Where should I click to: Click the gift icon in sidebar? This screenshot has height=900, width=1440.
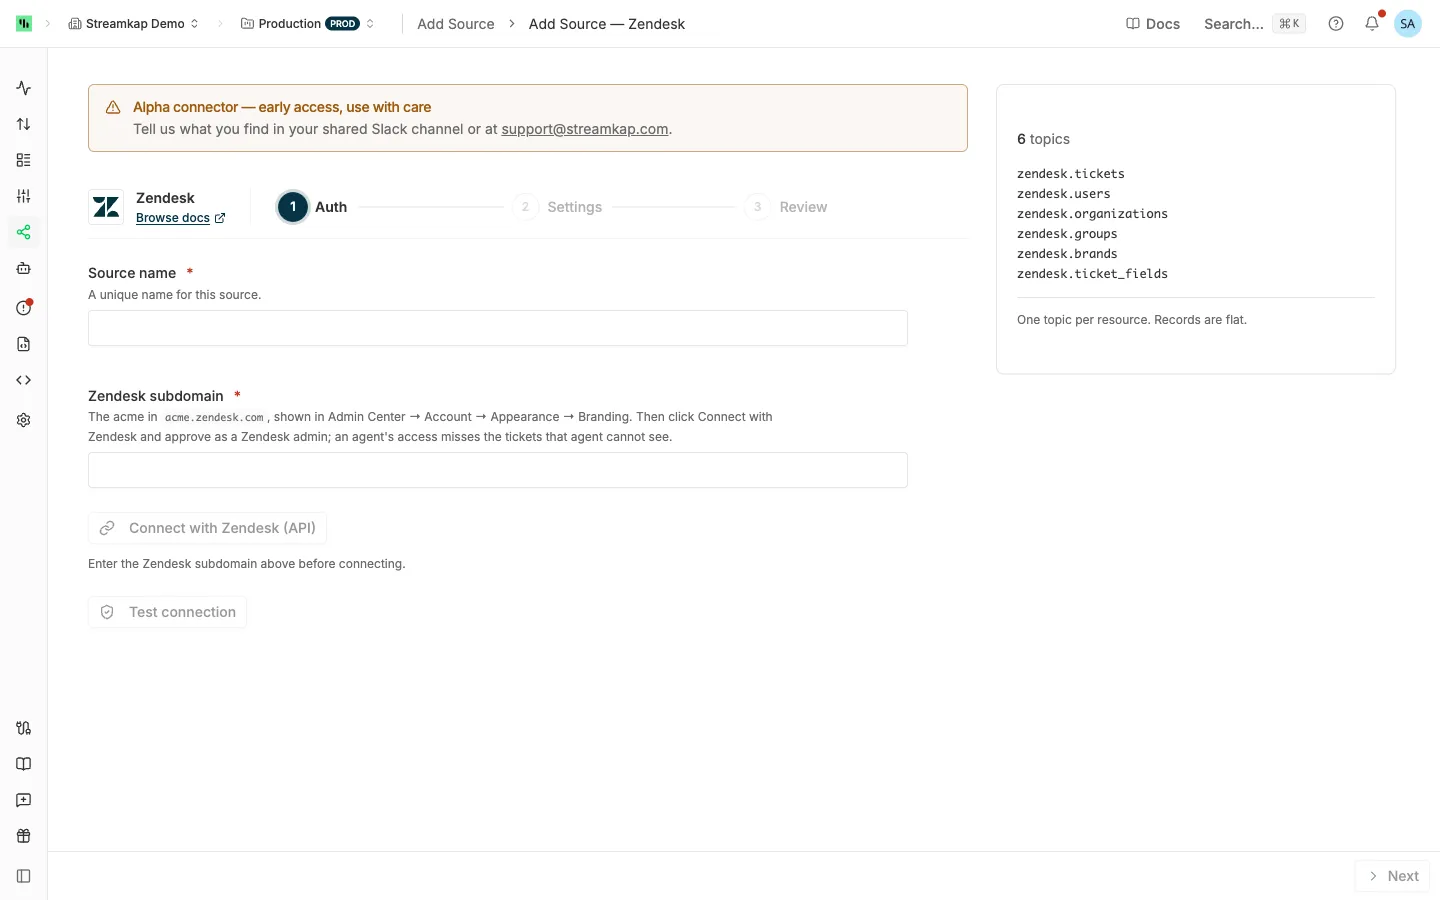(24, 836)
